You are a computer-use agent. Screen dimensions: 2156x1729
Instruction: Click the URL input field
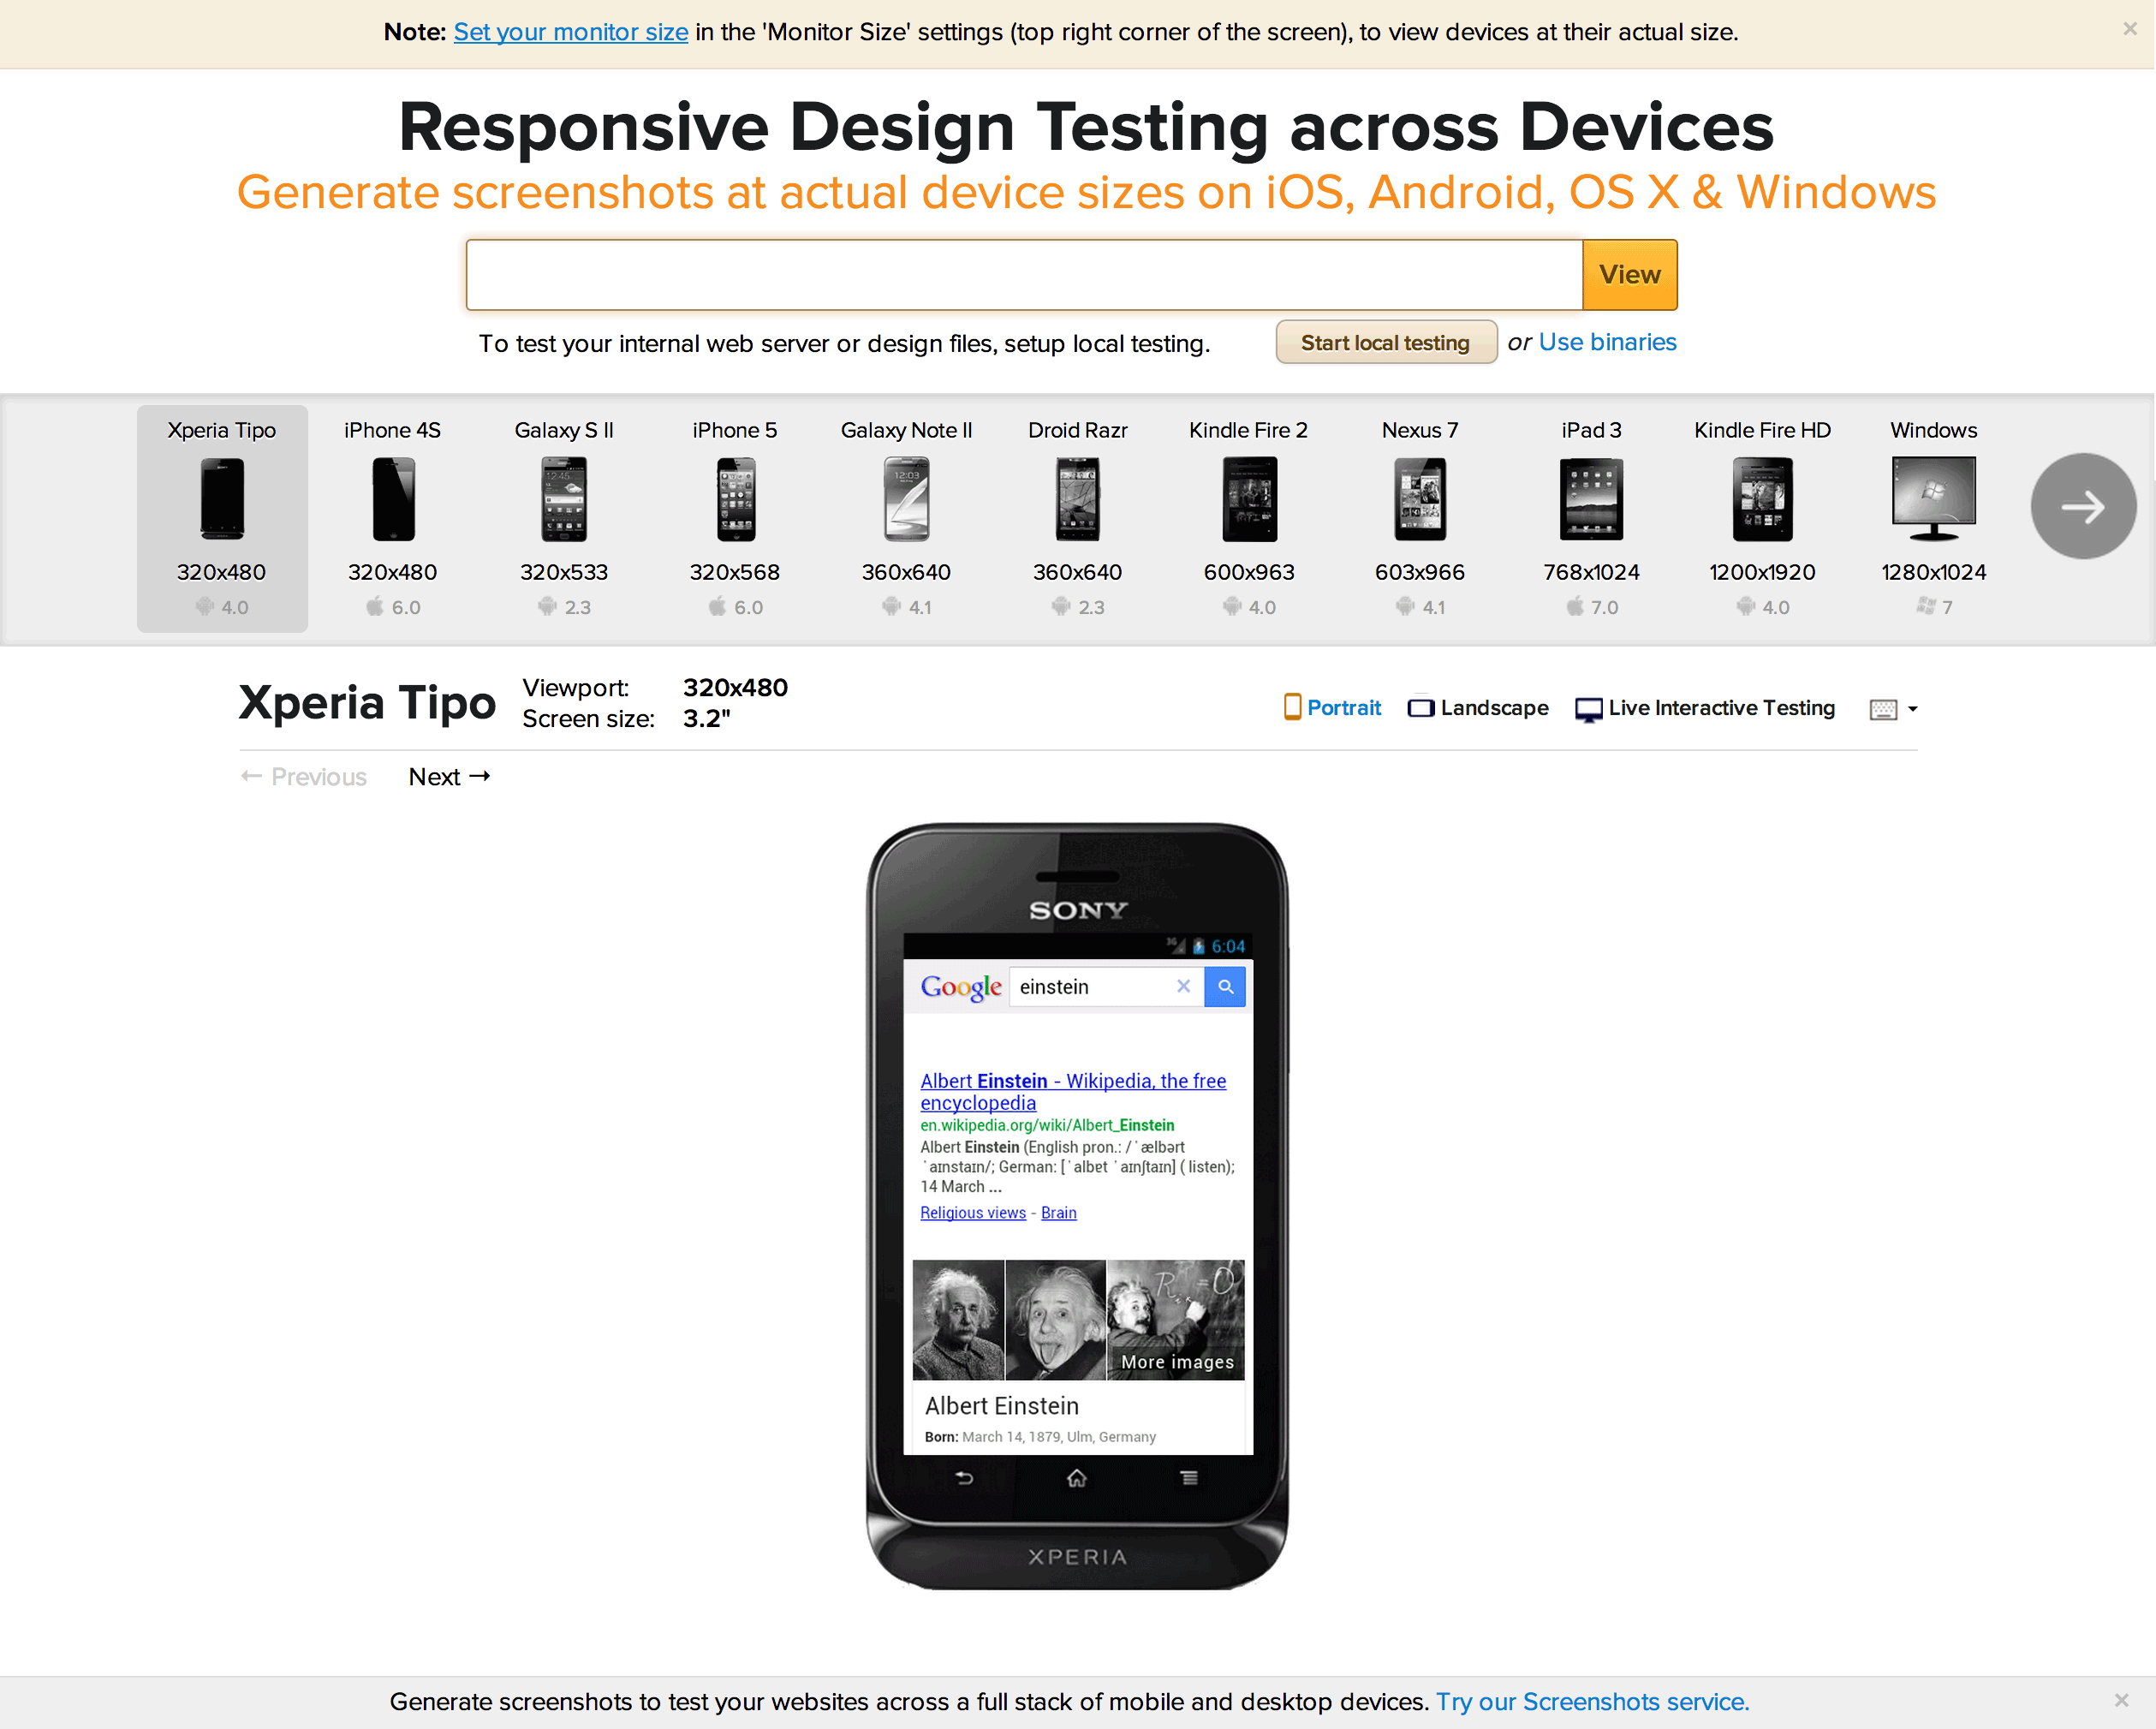1024,275
